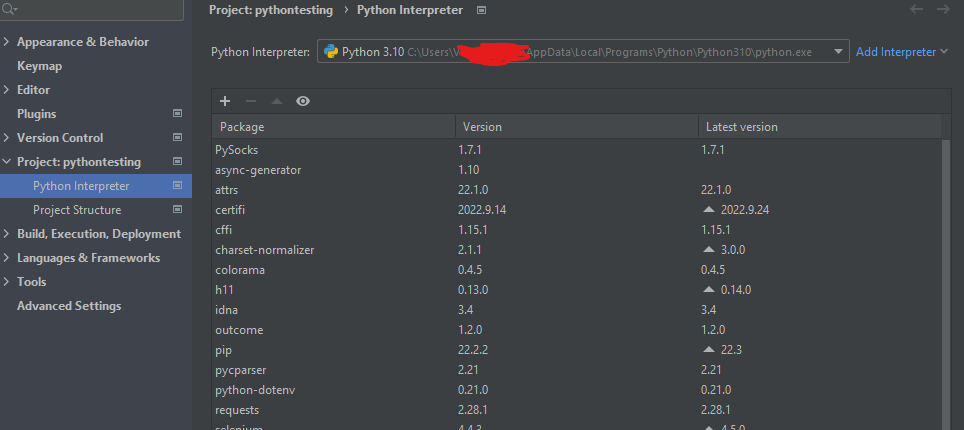Expand the Build, Execution, Deployment section
This screenshot has width=964, height=430.
[8, 234]
